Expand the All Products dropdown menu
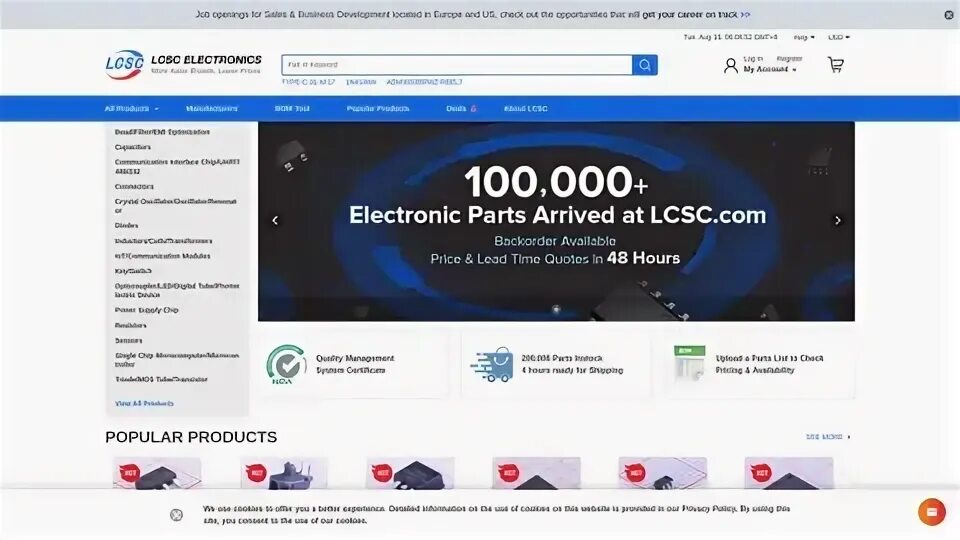960x540 pixels. point(131,108)
